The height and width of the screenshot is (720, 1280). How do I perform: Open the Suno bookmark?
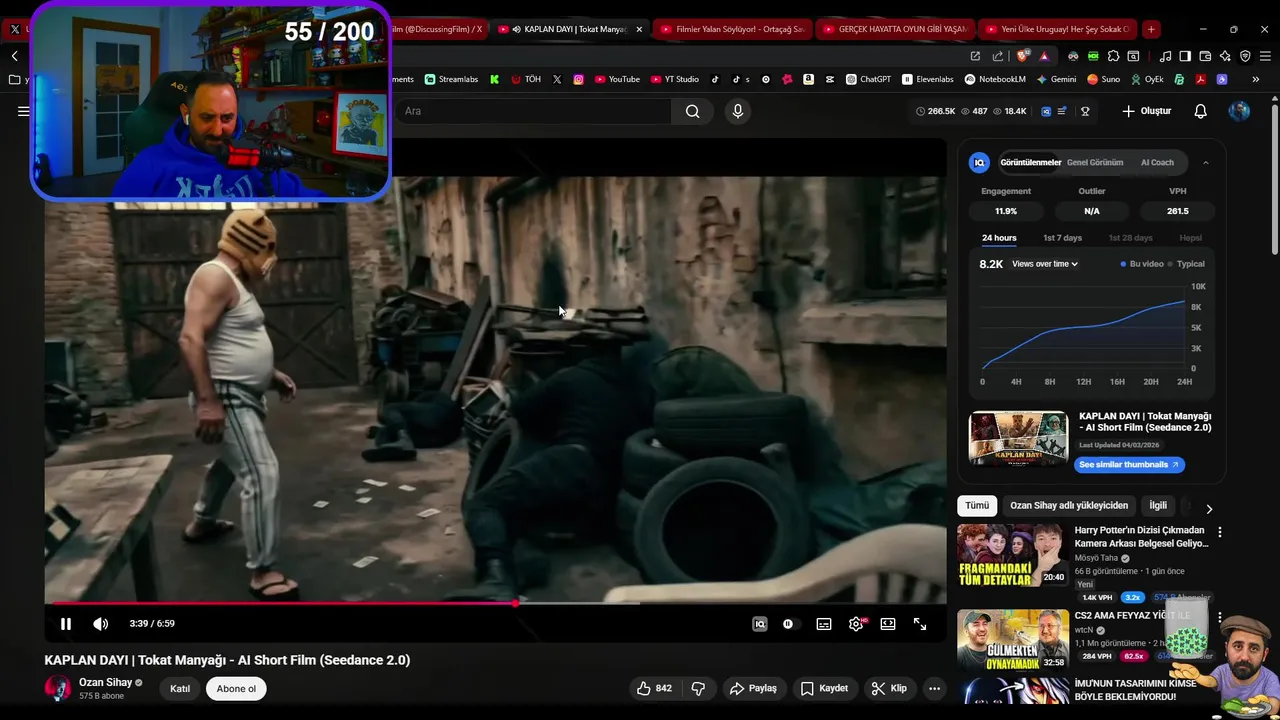pos(1103,79)
